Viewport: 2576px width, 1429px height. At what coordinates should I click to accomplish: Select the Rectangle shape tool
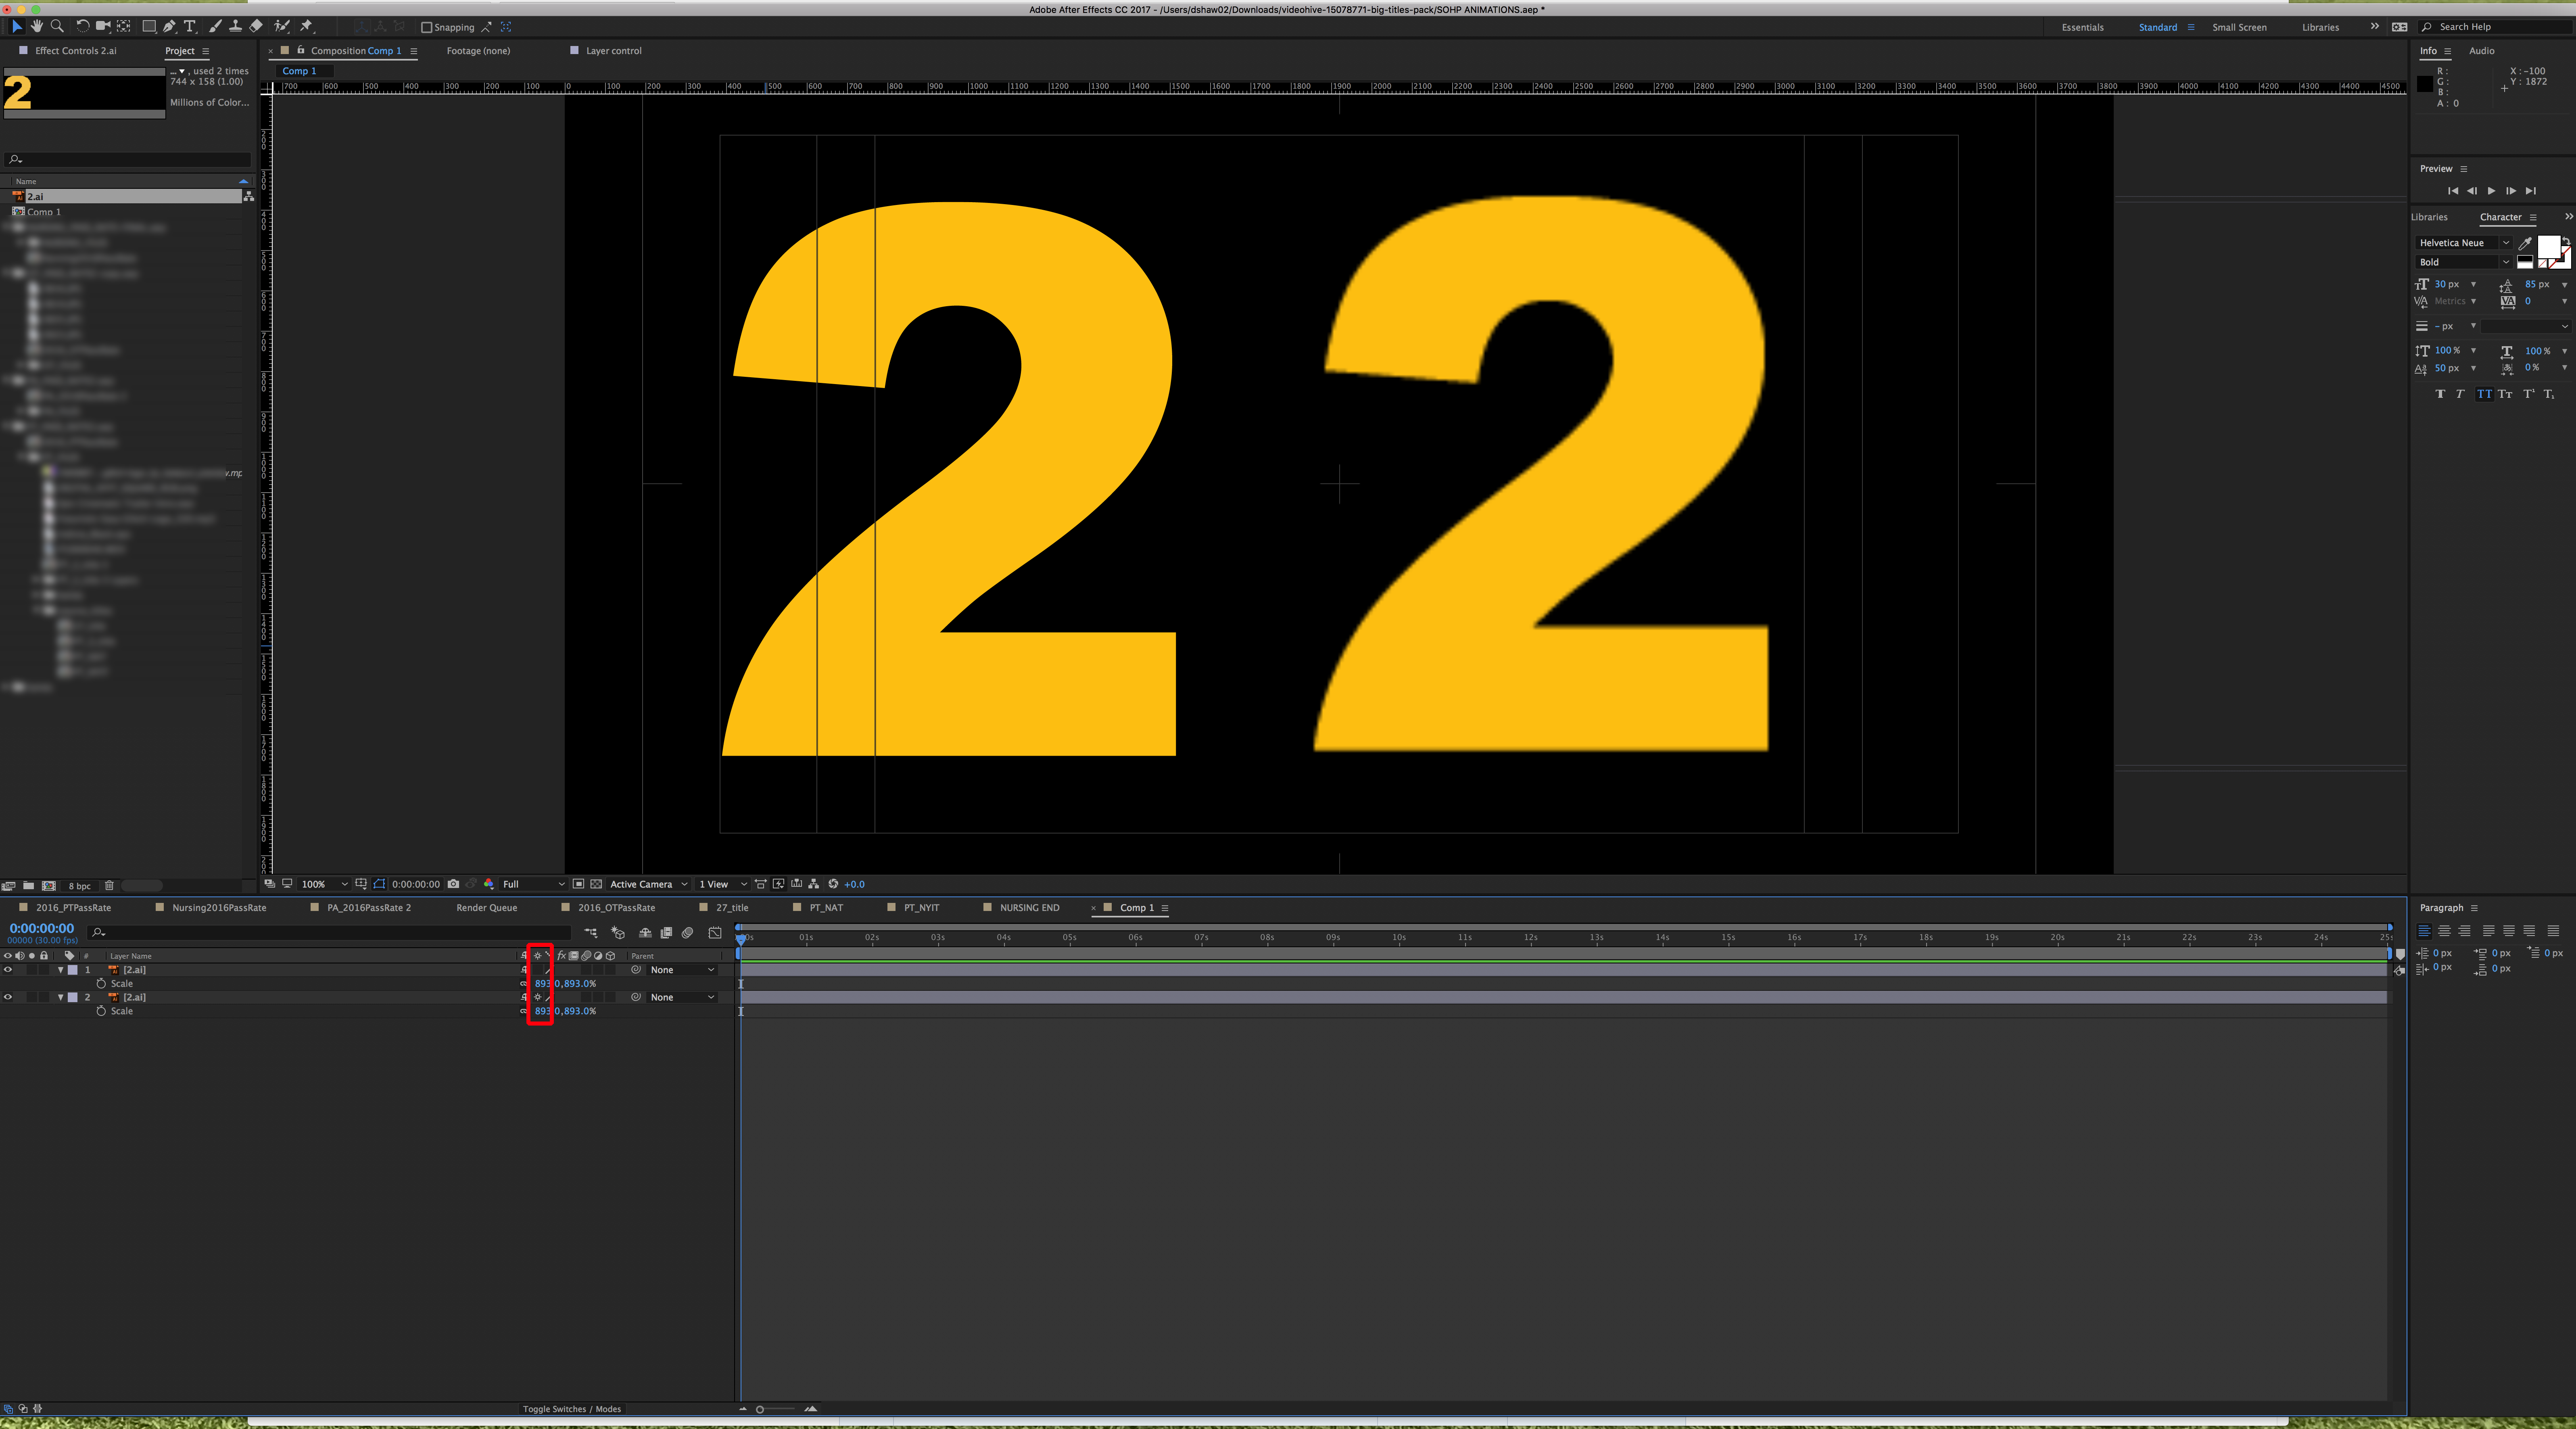coord(149,26)
